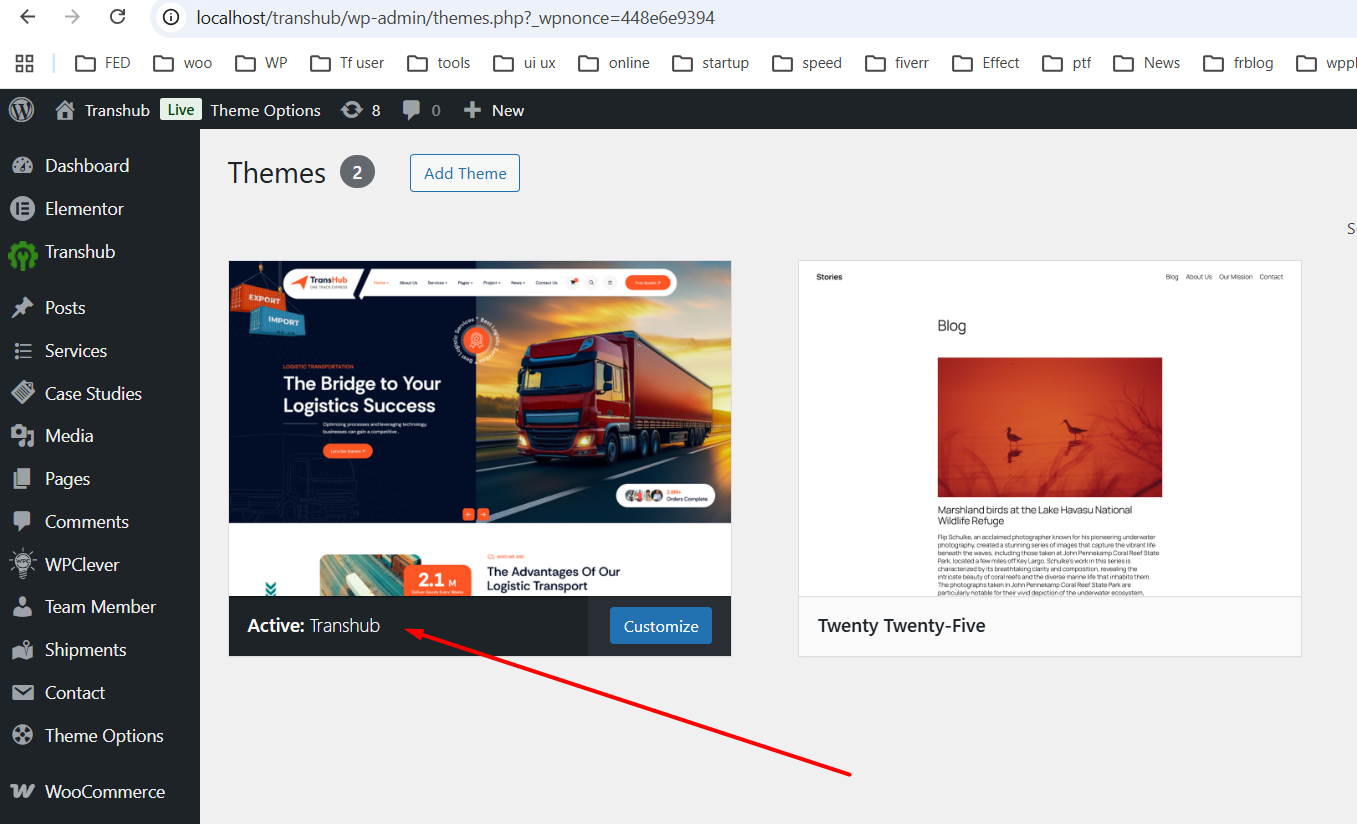This screenshot has height=824, width=1357.
Task: Customize the active Transhub theme
Action: click(x=660, y=625)
